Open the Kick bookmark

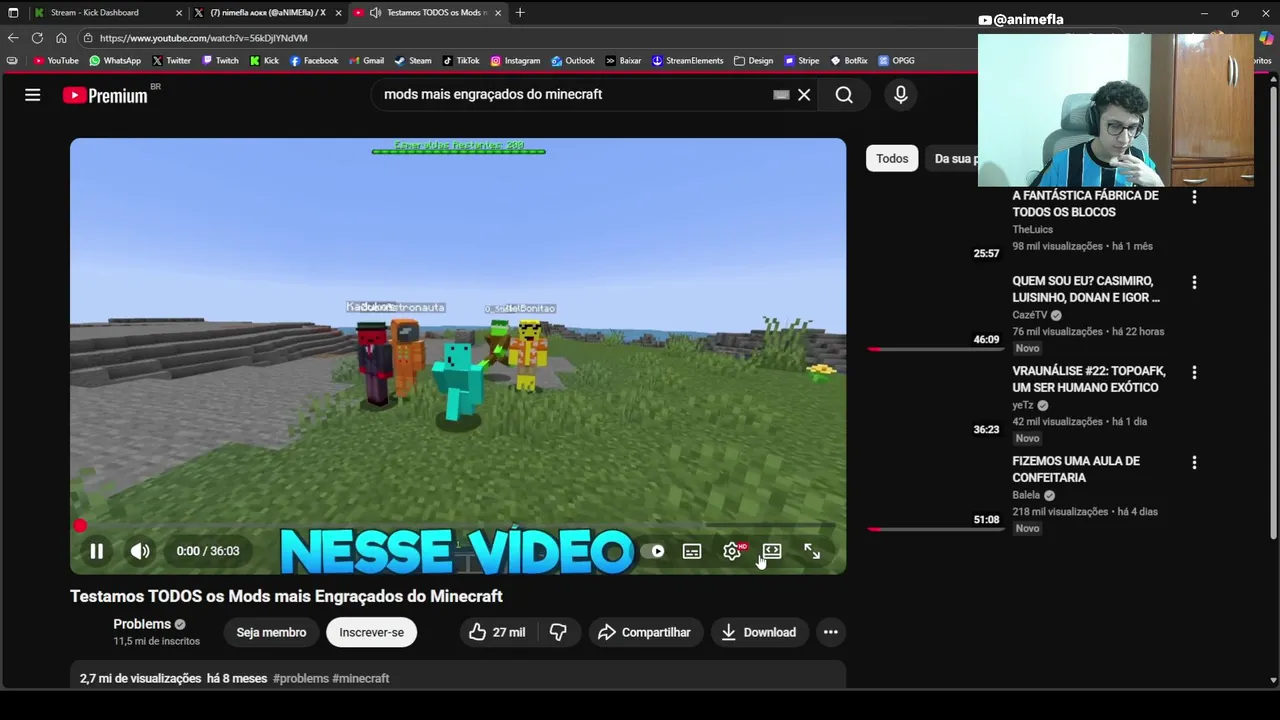264,61
